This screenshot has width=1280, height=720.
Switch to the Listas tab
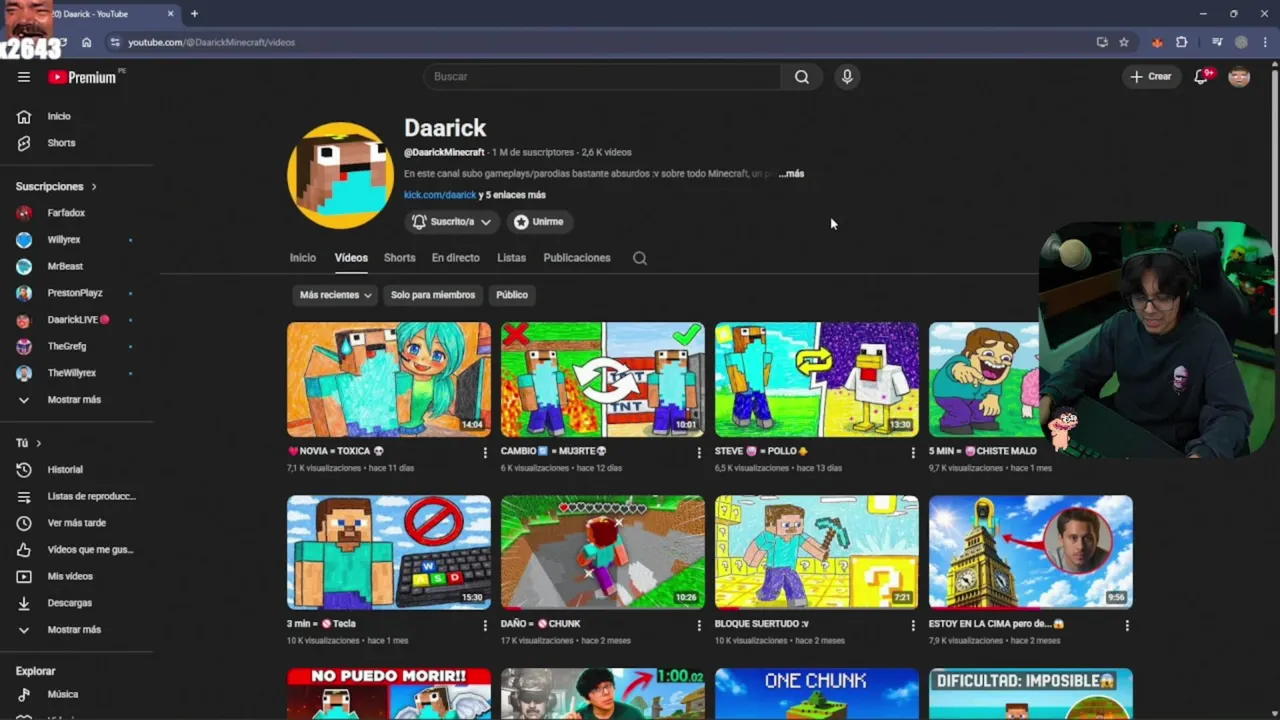point(511,258)
